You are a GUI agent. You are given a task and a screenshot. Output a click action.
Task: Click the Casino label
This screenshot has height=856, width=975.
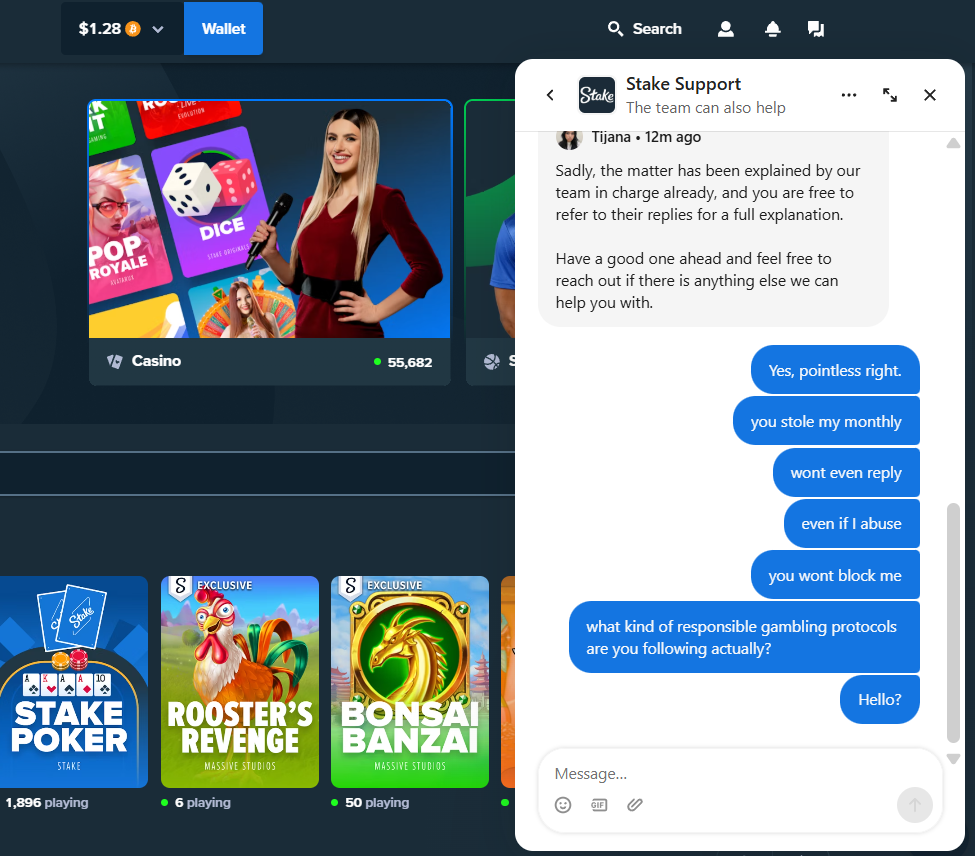(156, 361)
